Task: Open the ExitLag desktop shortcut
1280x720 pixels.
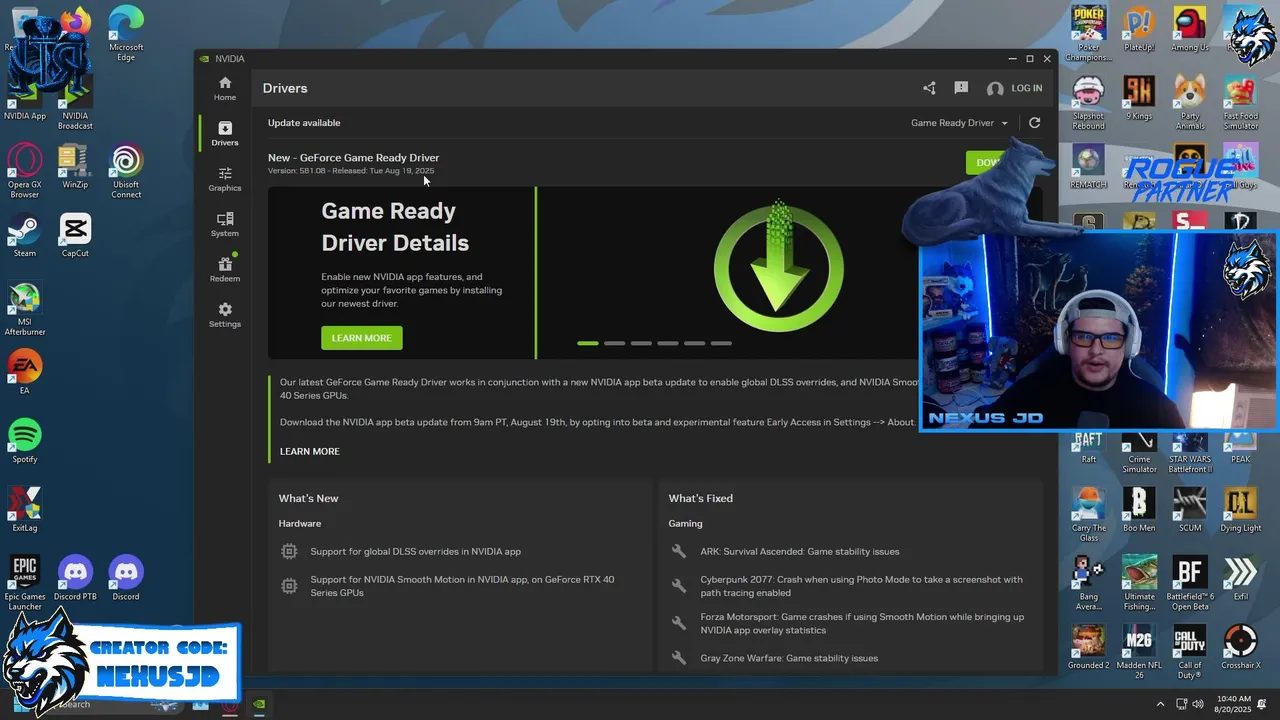Action: tap(25, 510)
